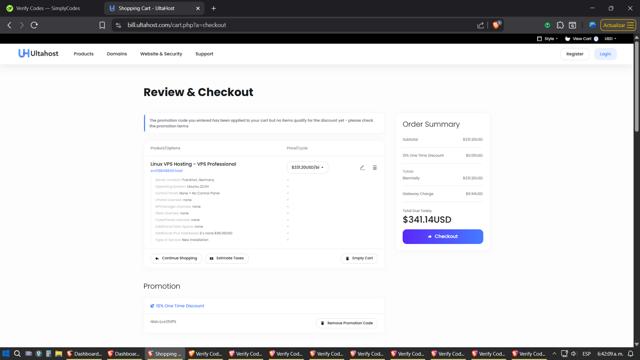Open the Products menu
The width and height of the screenshot is (640, 360).
click(84, 54)
